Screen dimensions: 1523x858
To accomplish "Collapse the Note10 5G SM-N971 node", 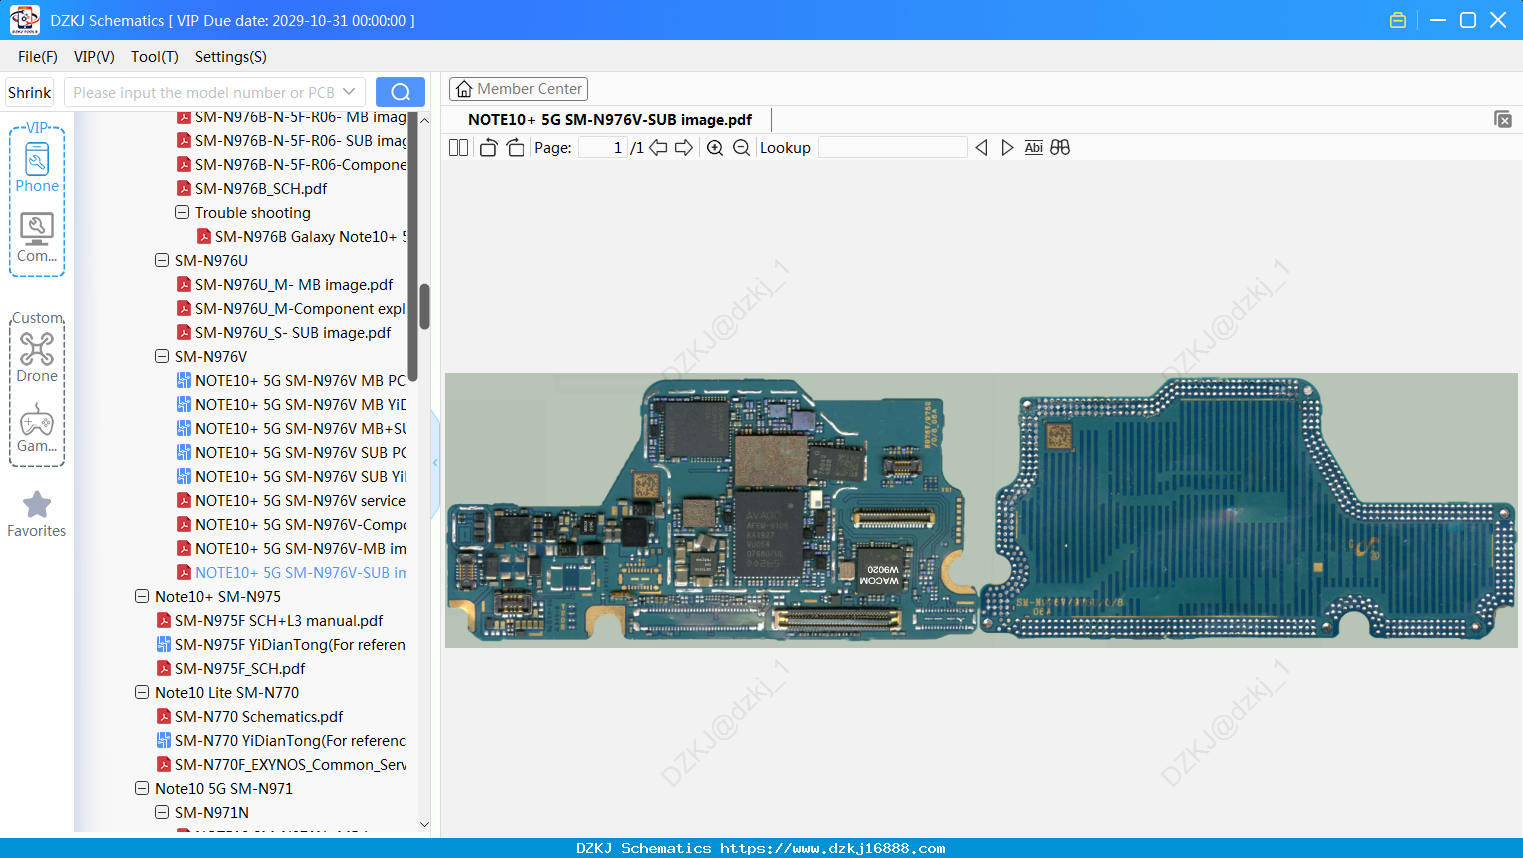I will (x=142, y=789).
